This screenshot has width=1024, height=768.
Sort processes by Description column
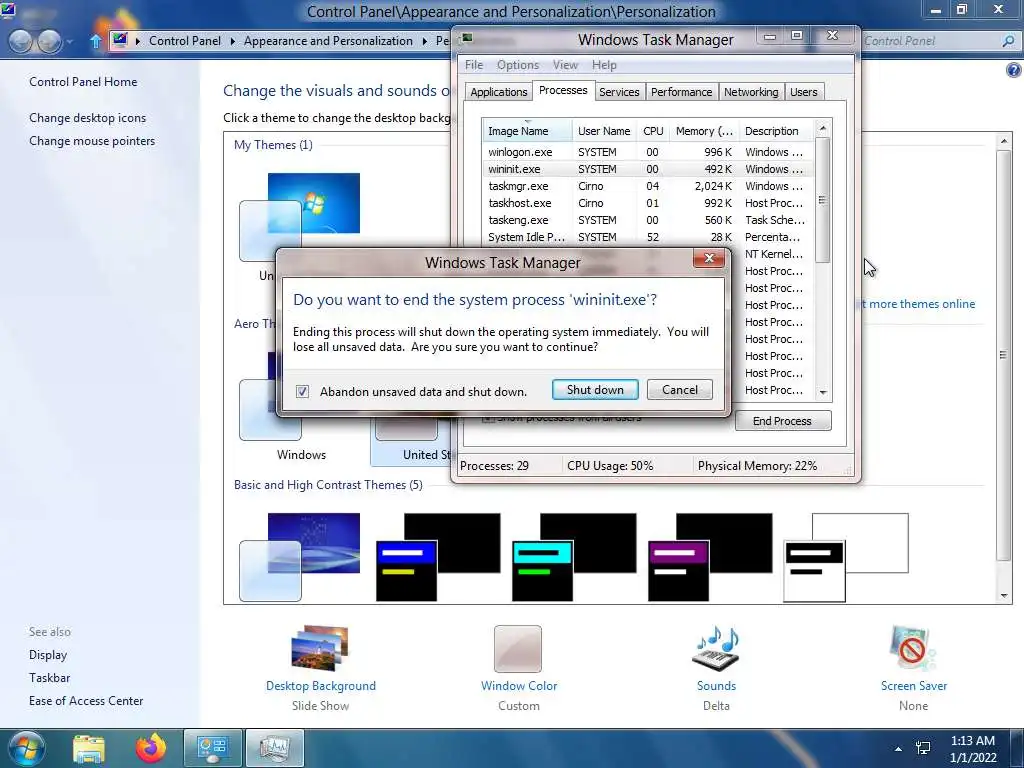[776, 131]
